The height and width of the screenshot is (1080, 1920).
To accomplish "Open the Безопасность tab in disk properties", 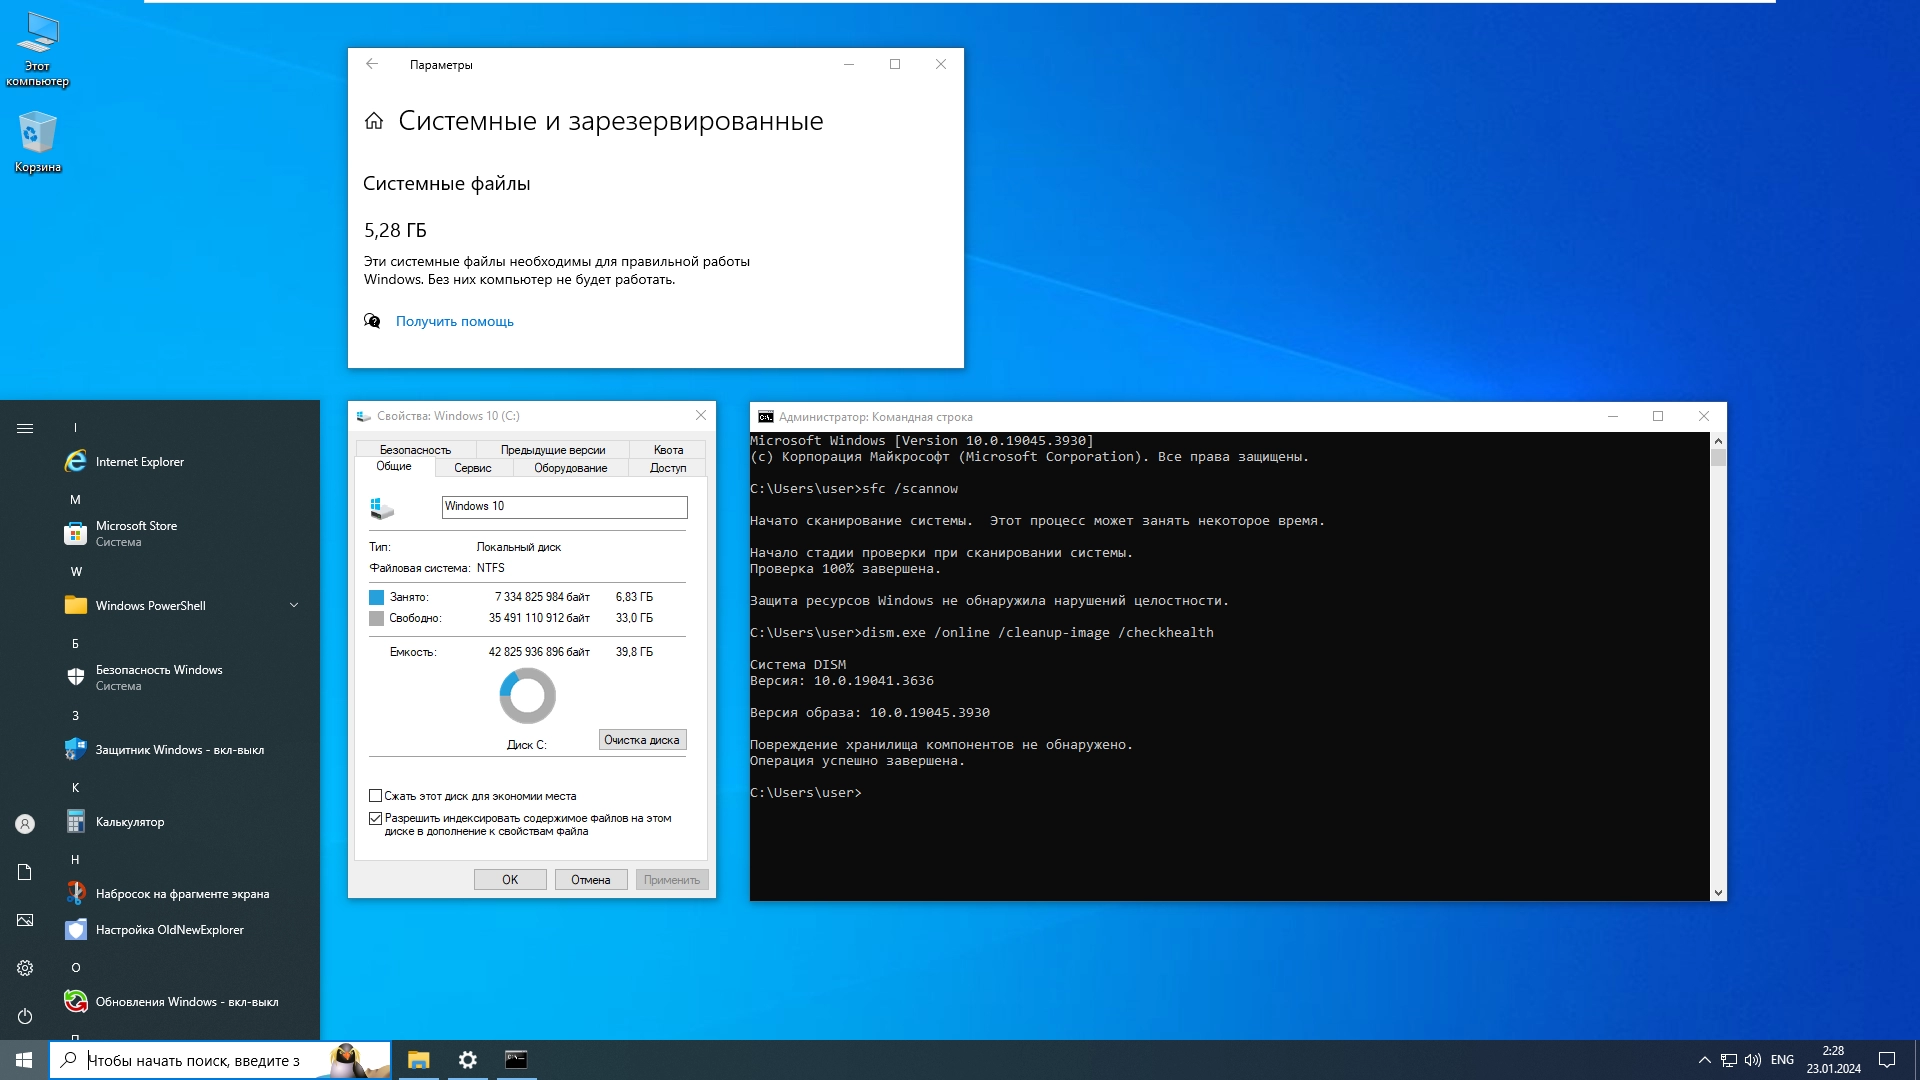I will tap(415, 450).
